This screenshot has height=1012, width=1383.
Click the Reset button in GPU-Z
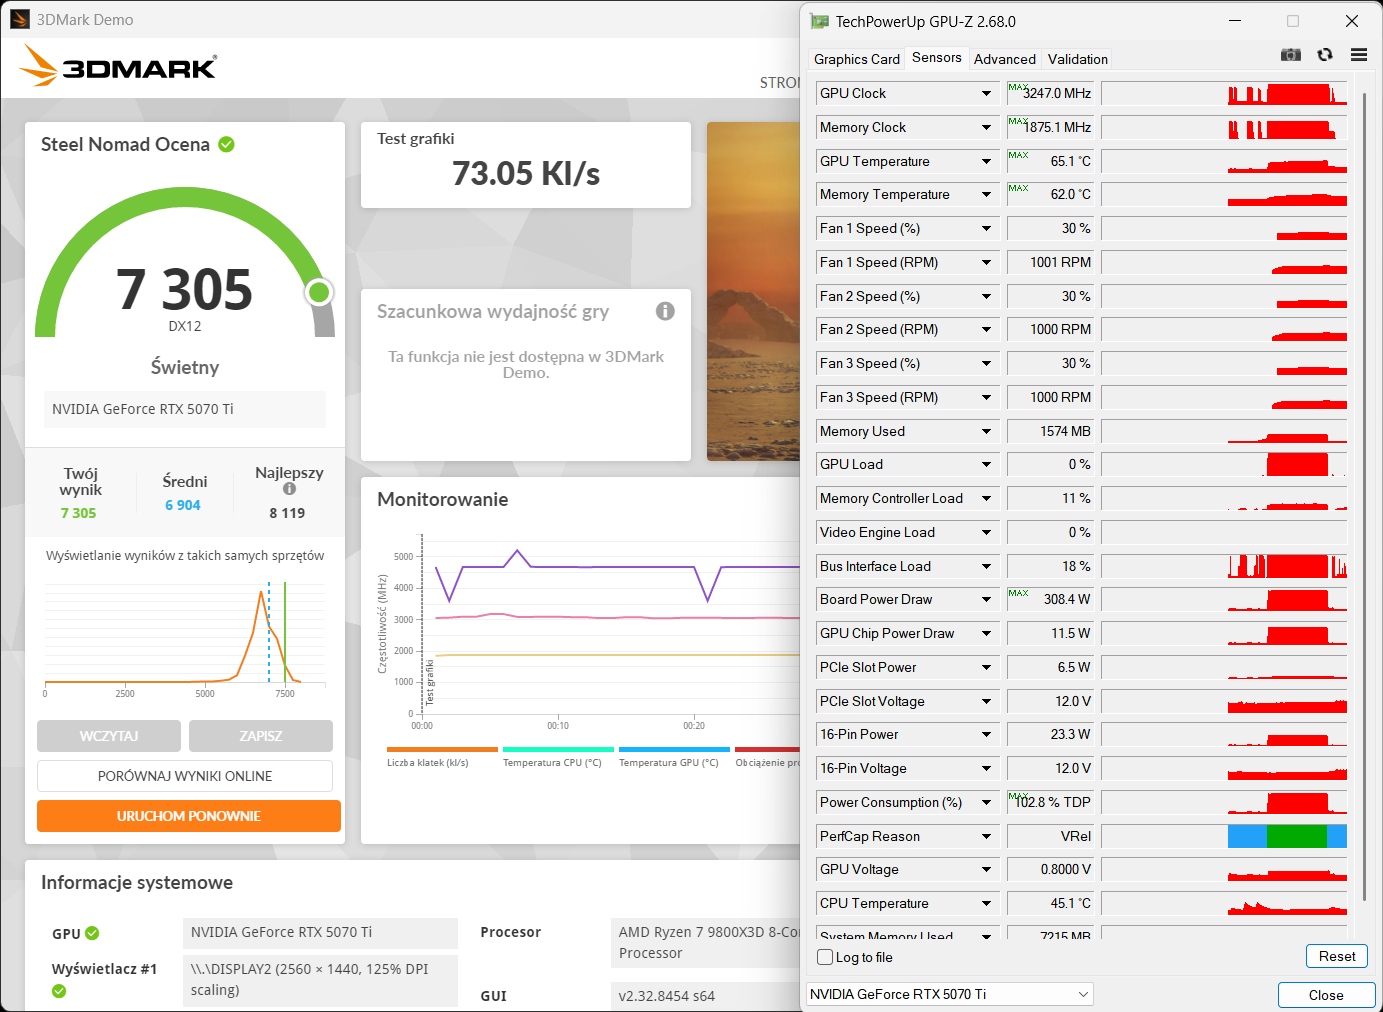[x=1336, y=956]
